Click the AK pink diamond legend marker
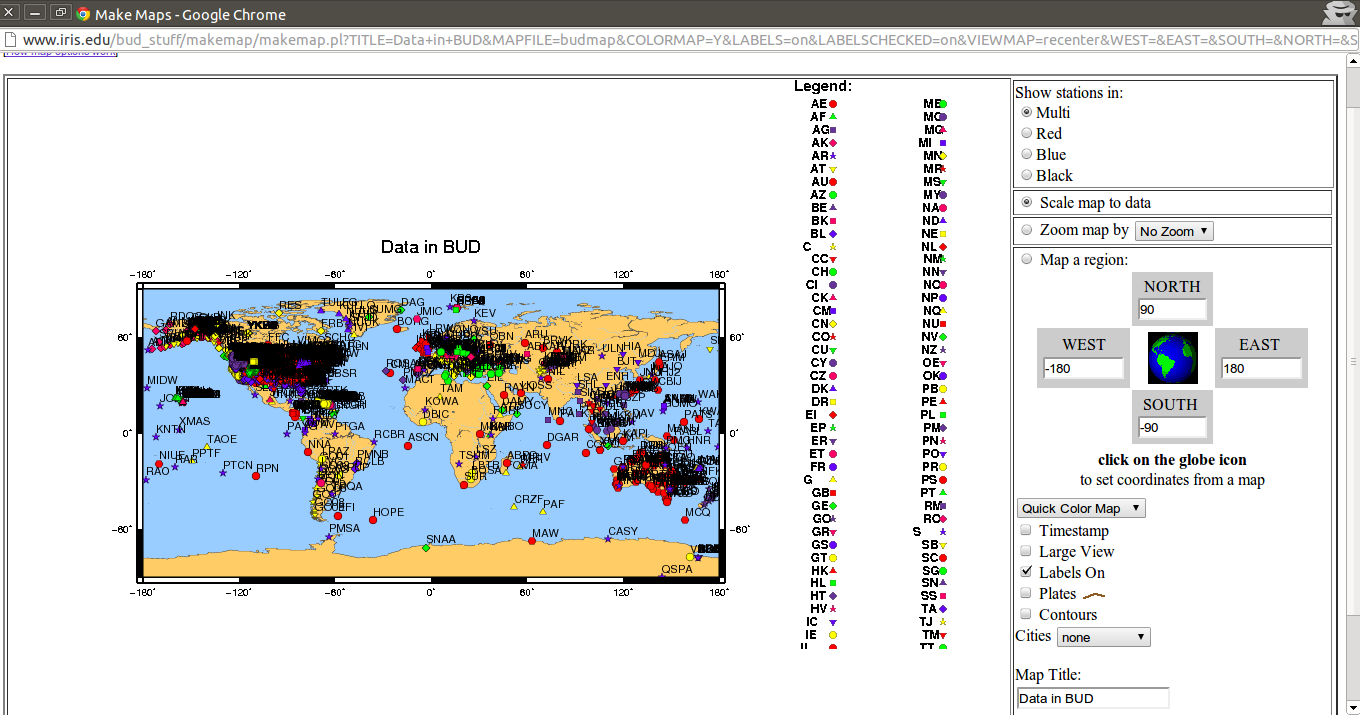 pos(833,143)
